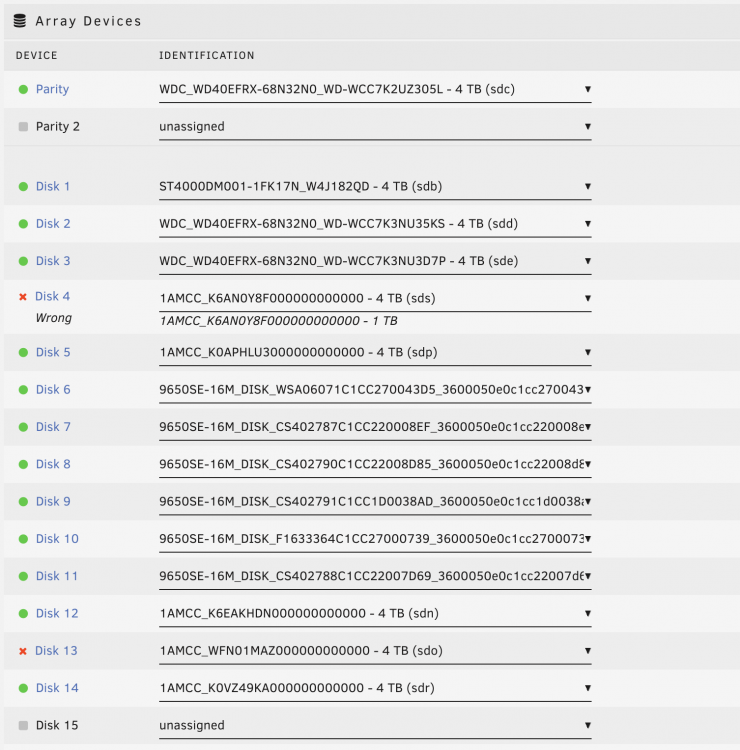Open the Disk 14 device dropdown (sdr)
This screenshot has width=740, height=750.
[x=375, y=688]
